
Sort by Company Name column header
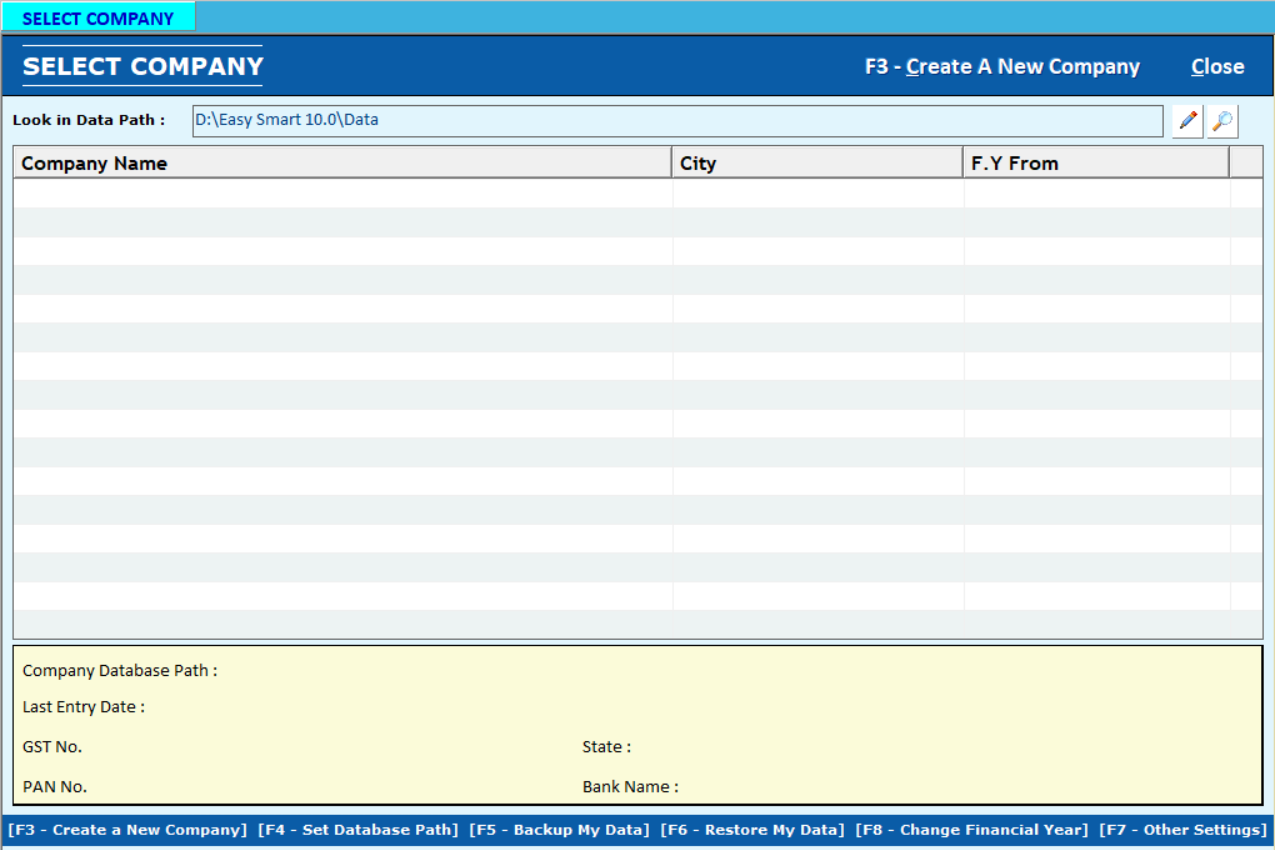pyautogui.click(x=342, y=163)
